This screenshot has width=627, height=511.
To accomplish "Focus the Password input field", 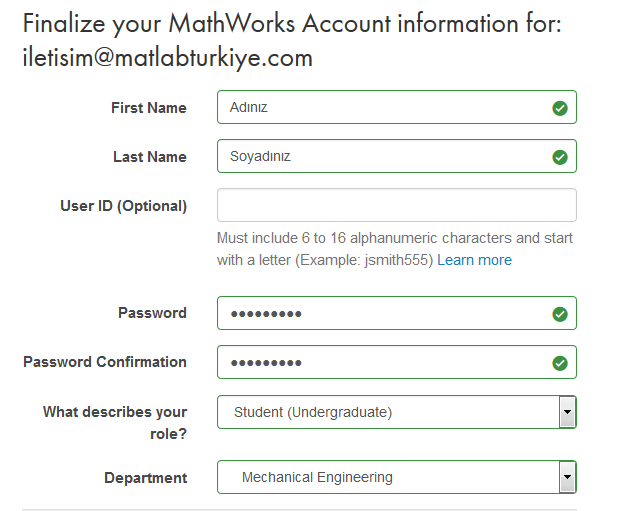I will click(x=397, y=313).
